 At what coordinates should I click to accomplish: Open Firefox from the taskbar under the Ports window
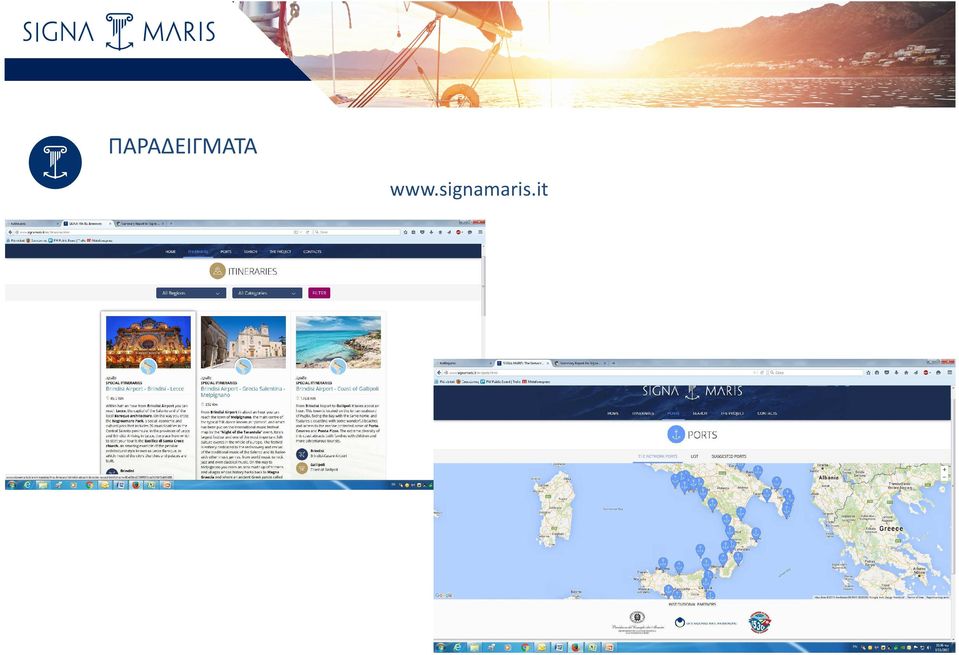tap(576, 648)
